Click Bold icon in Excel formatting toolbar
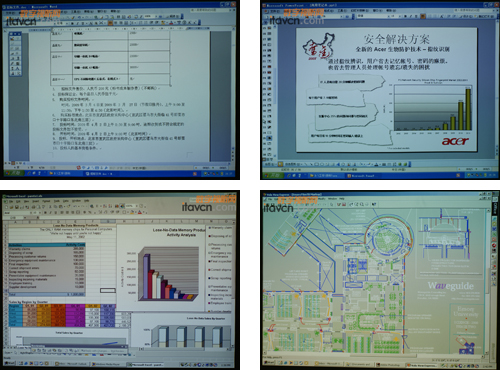The image size is (500, 370). 45,213
